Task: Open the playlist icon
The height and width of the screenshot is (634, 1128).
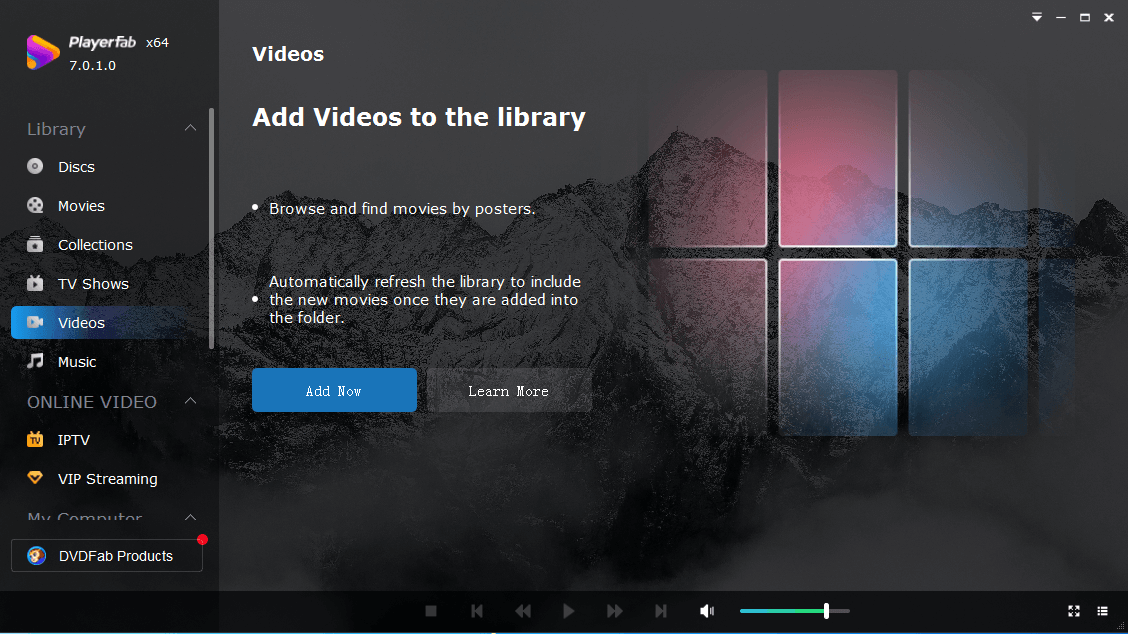Action: [x=1102, y=611]
